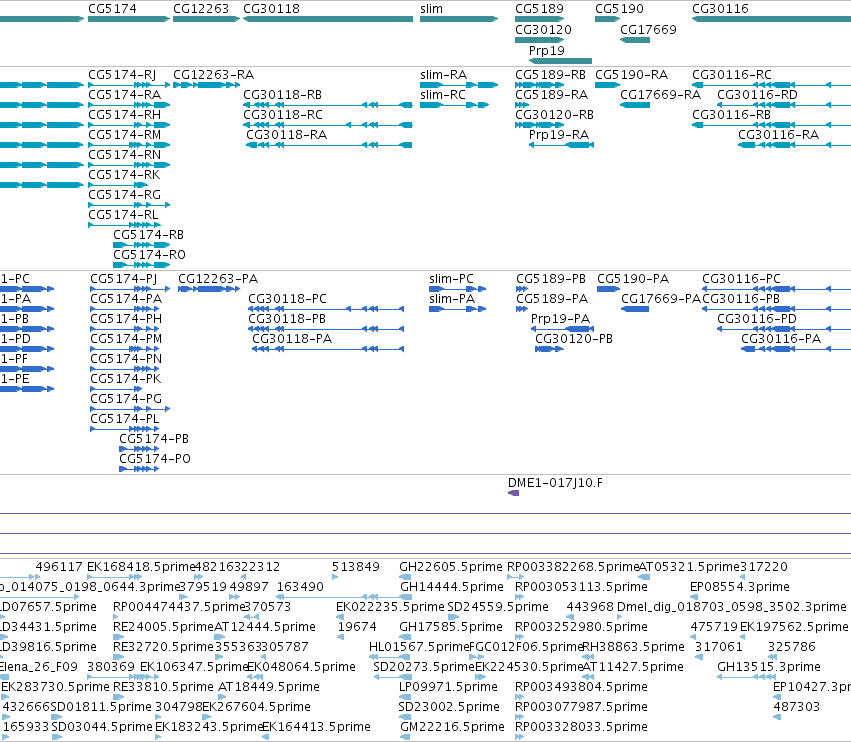Select EST RP003053113.5prime
Viewport: 851px width, 742px height.
(581, 587)
